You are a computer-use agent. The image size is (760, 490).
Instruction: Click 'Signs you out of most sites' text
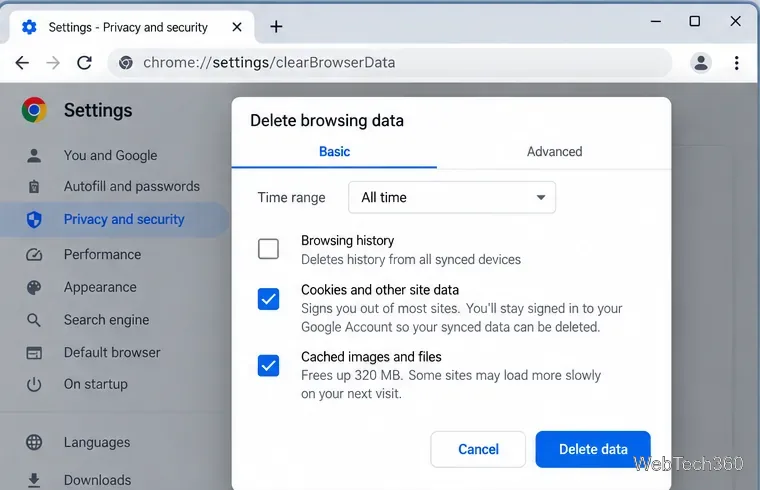coord(461,317)
